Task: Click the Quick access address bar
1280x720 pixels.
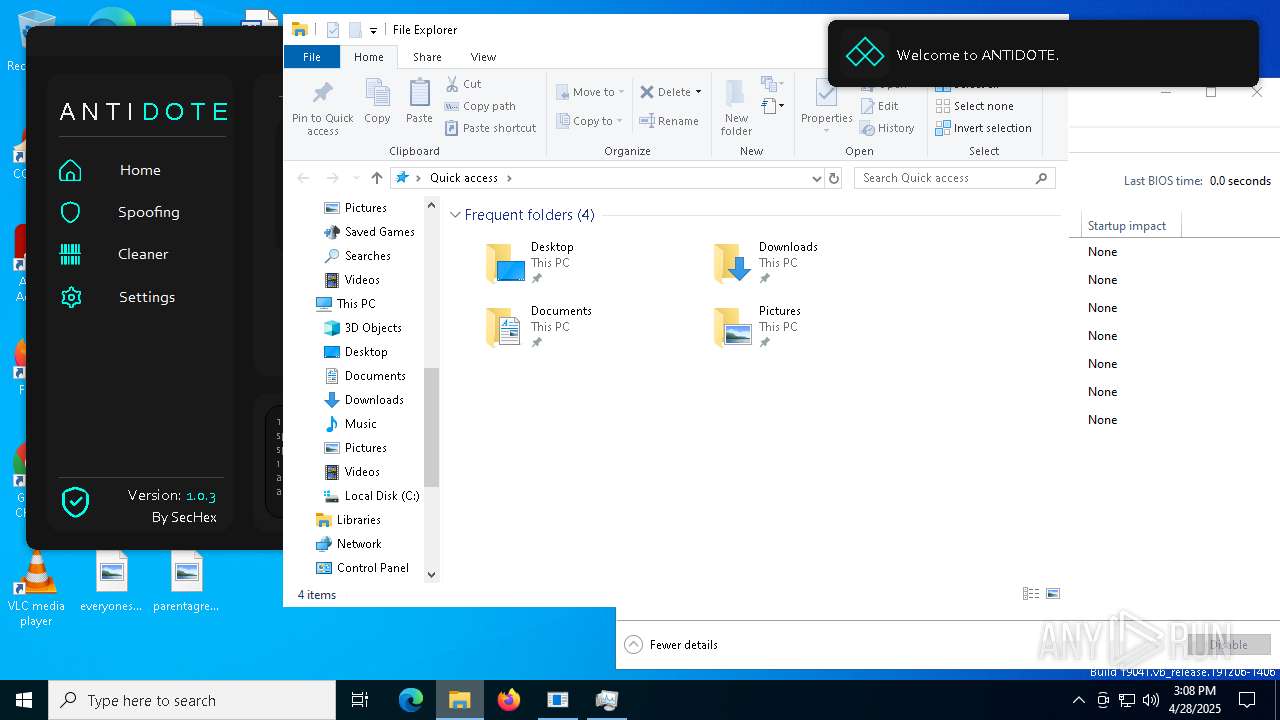Action: coord(608,178)
